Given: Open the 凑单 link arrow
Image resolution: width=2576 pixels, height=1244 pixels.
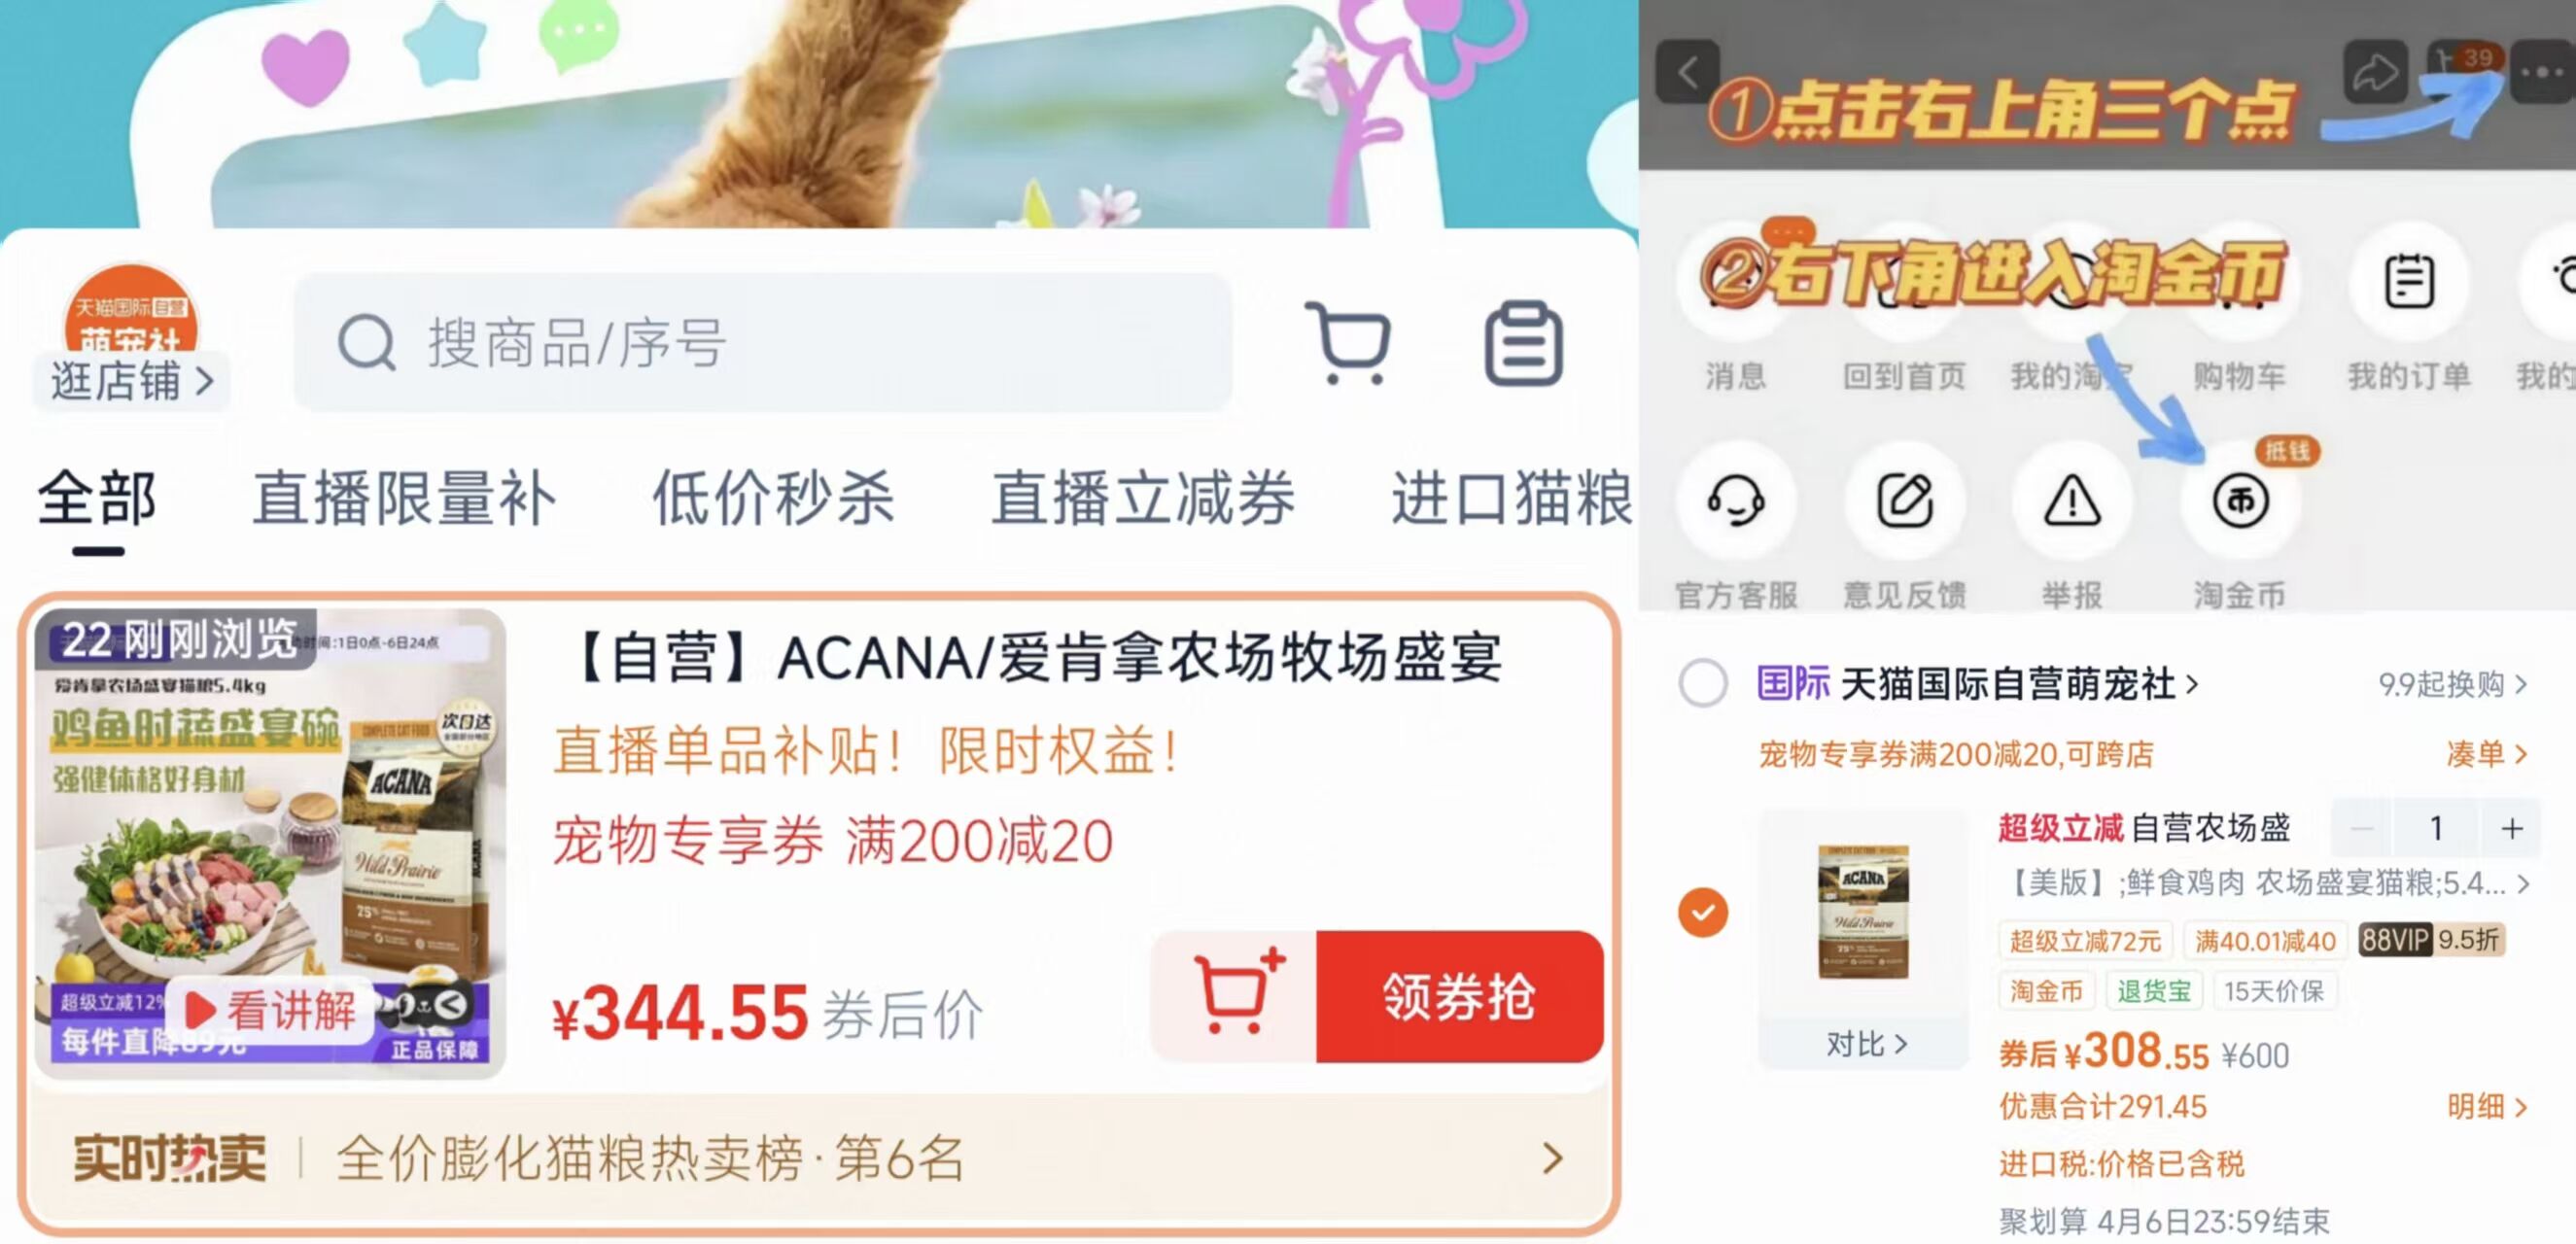Looking at the screenshot, I should click(x=2487, y=753).
